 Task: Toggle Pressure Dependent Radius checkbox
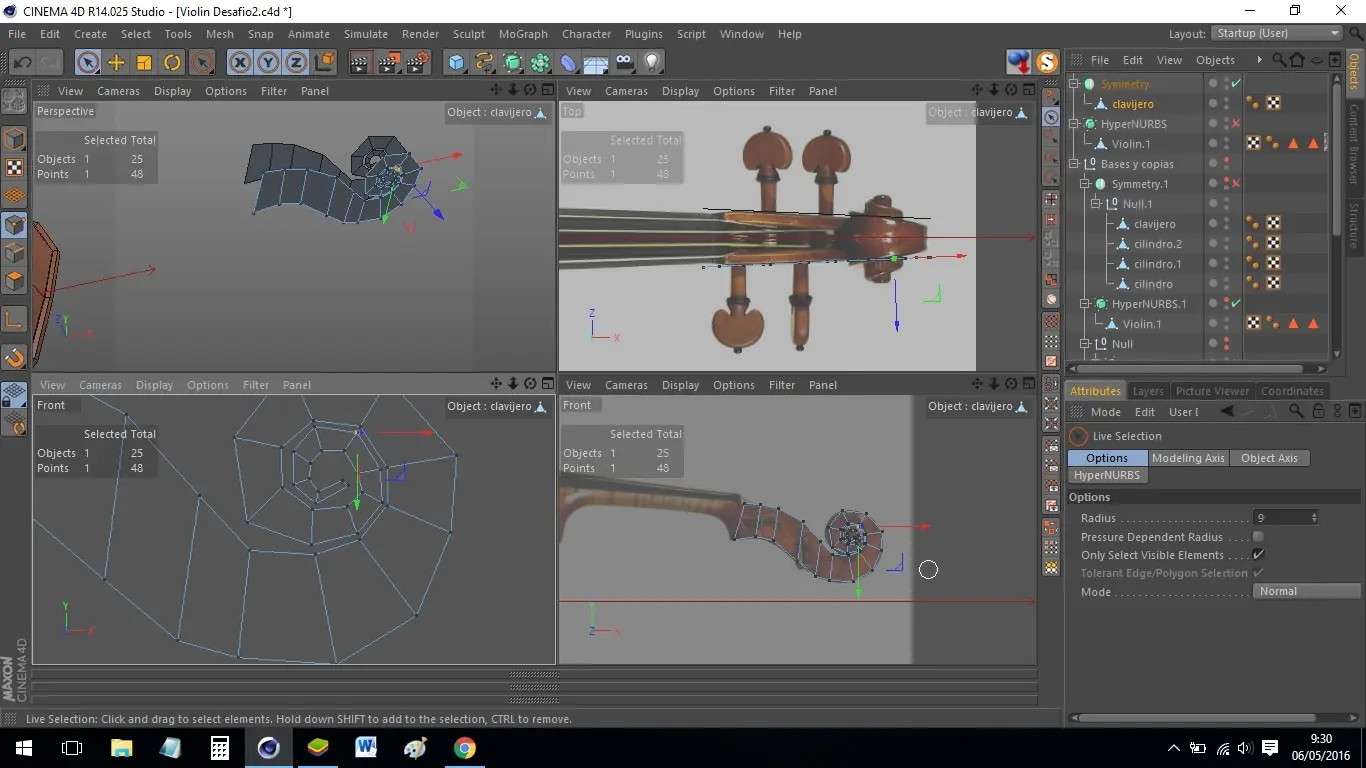click(x=1258, y=537)
